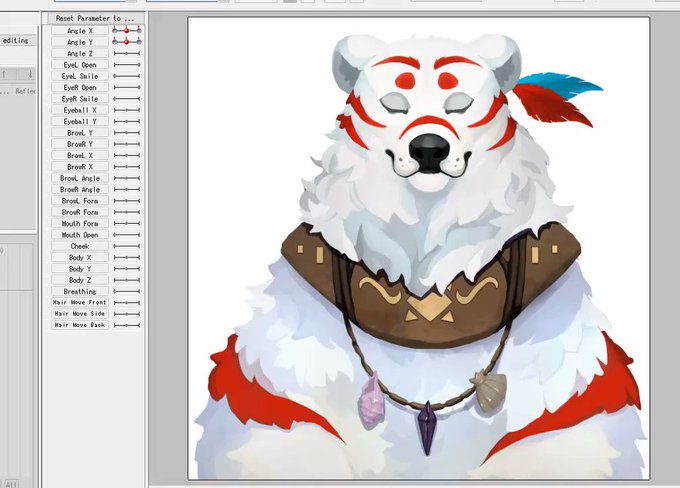Click the polar bear model in canvas

pos(418,256)
